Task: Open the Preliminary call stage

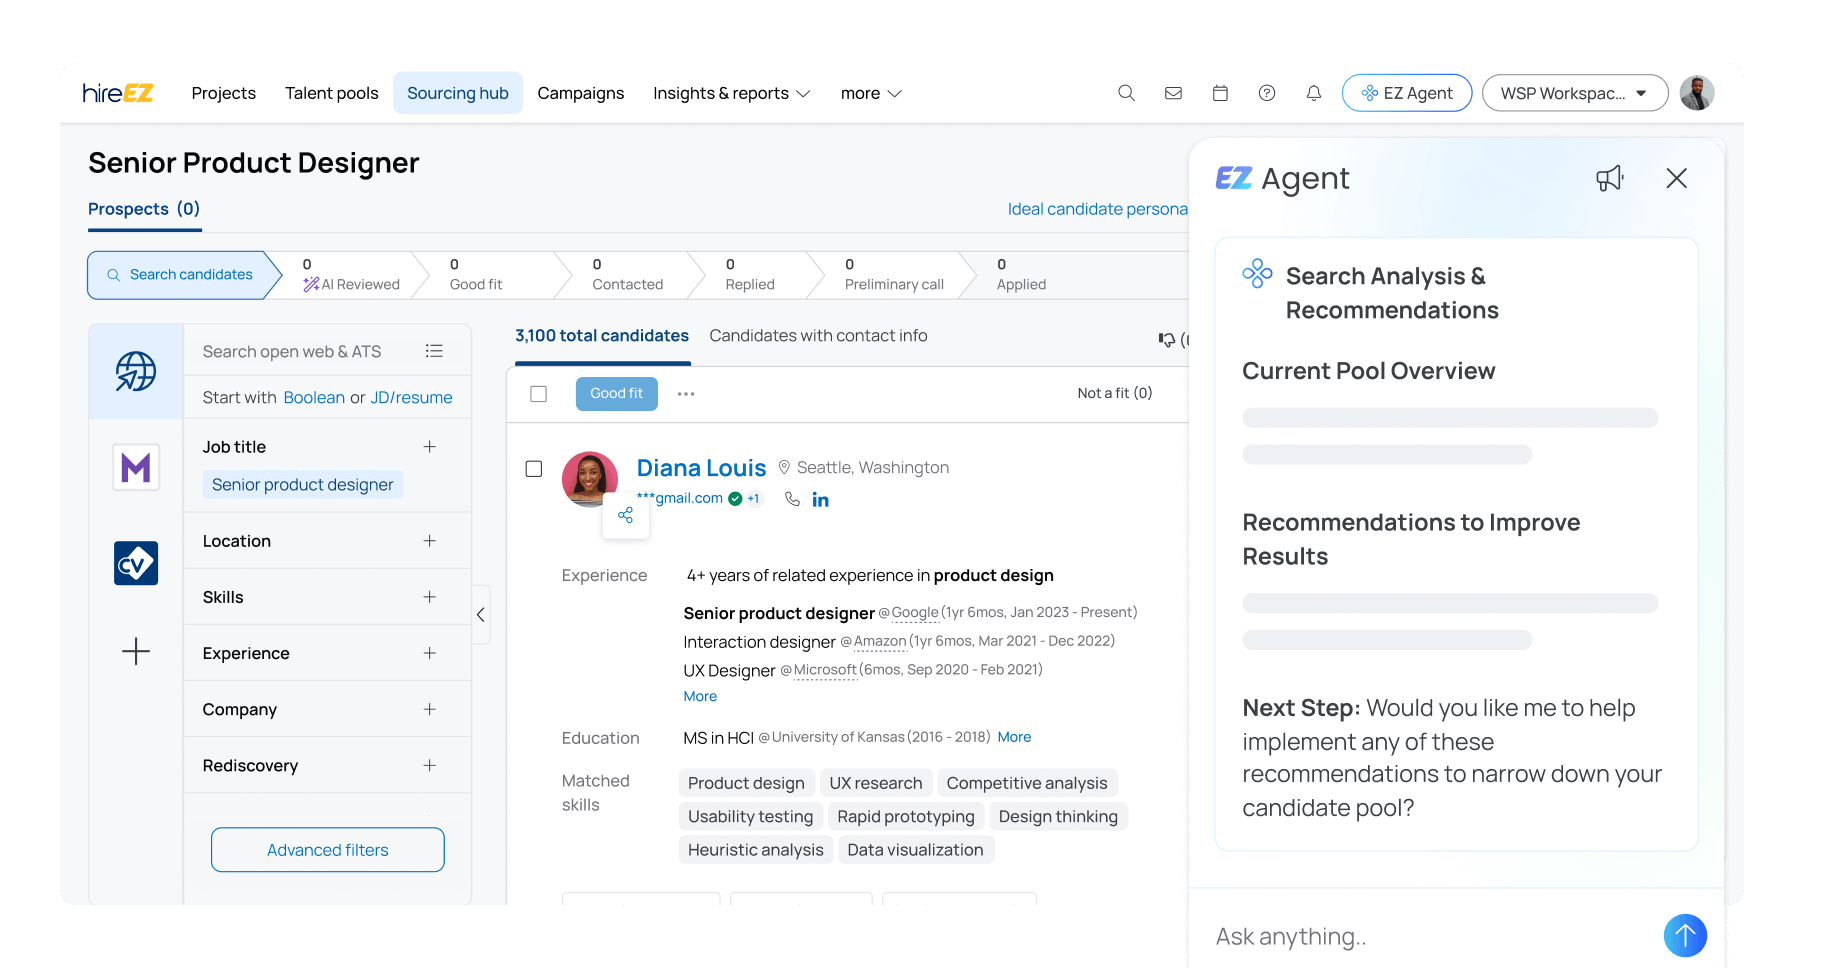Action: (x=894, y=275)
